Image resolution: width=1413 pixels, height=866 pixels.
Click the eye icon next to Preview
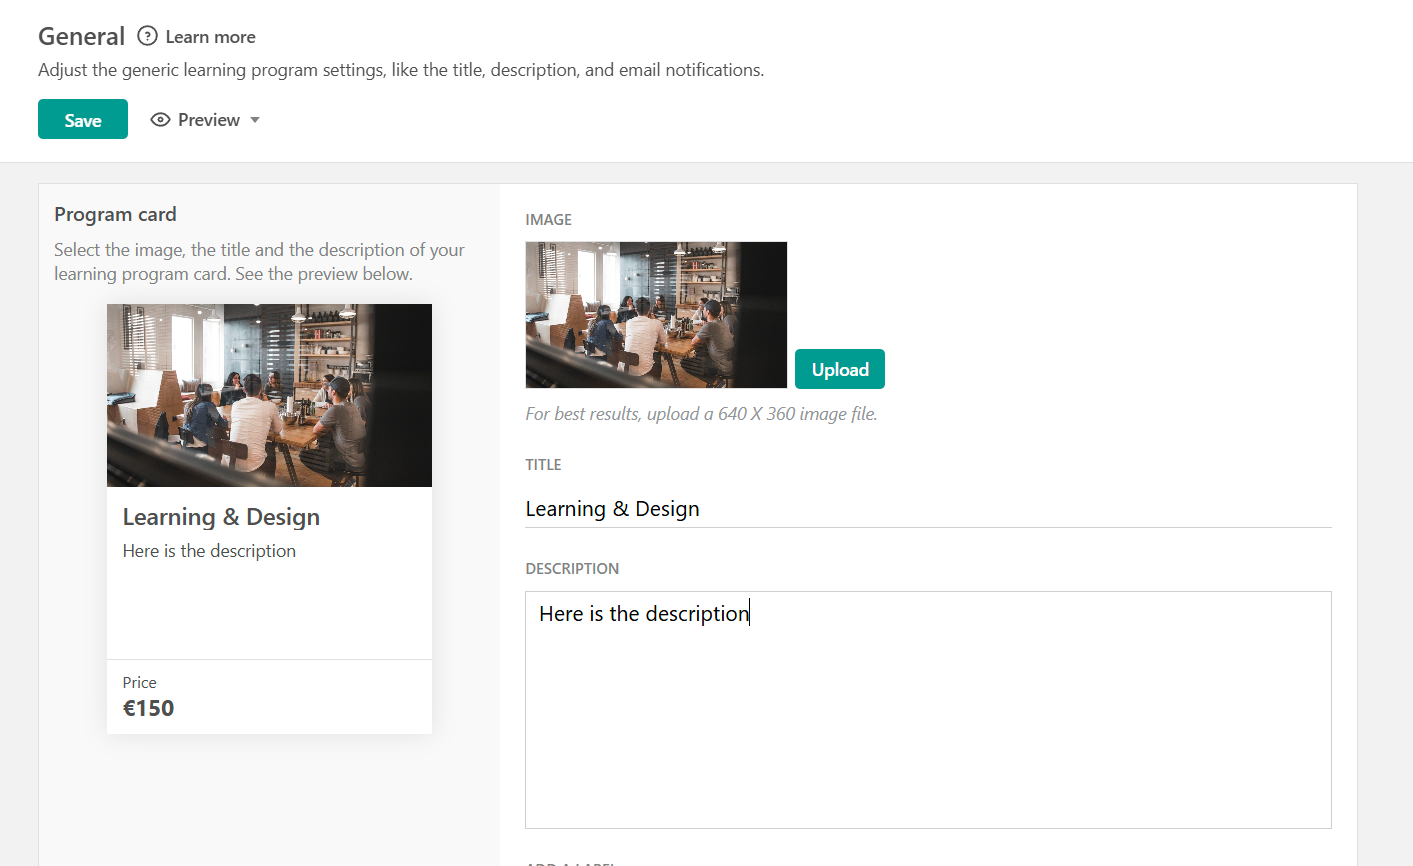click(160, 120)
